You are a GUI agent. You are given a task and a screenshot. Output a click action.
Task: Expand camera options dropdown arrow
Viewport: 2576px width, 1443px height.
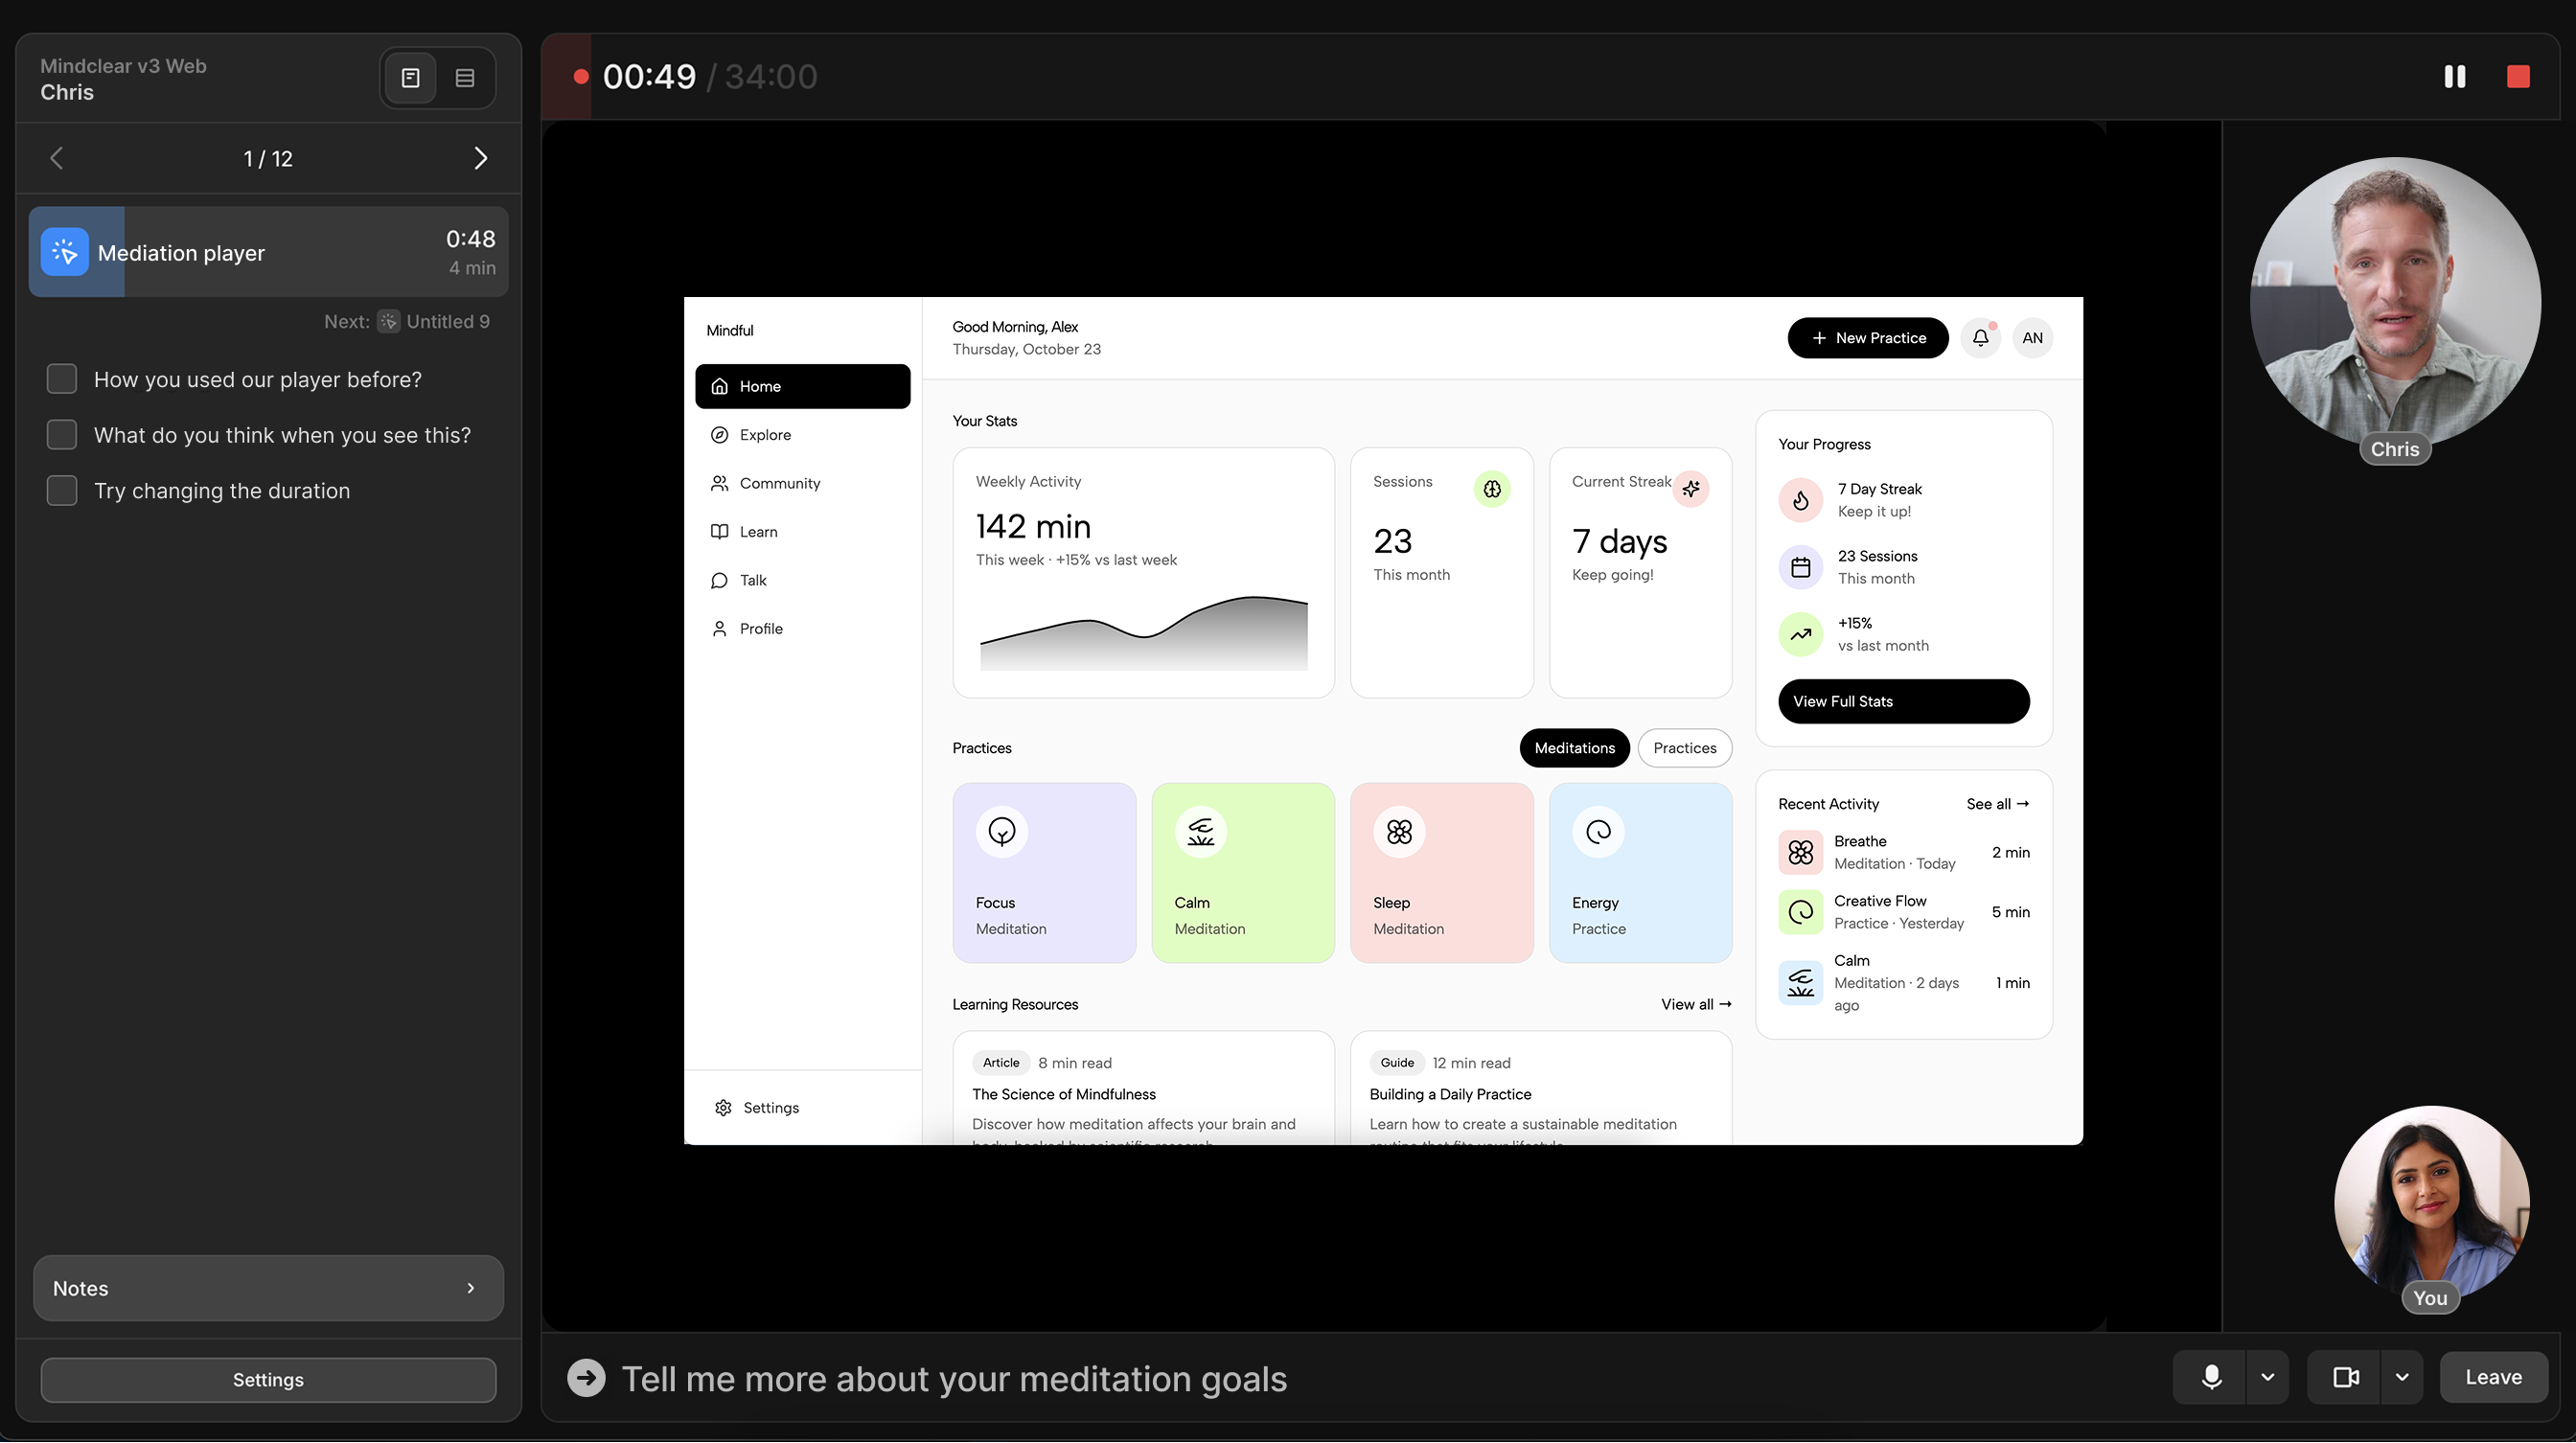(2401, 1377)
